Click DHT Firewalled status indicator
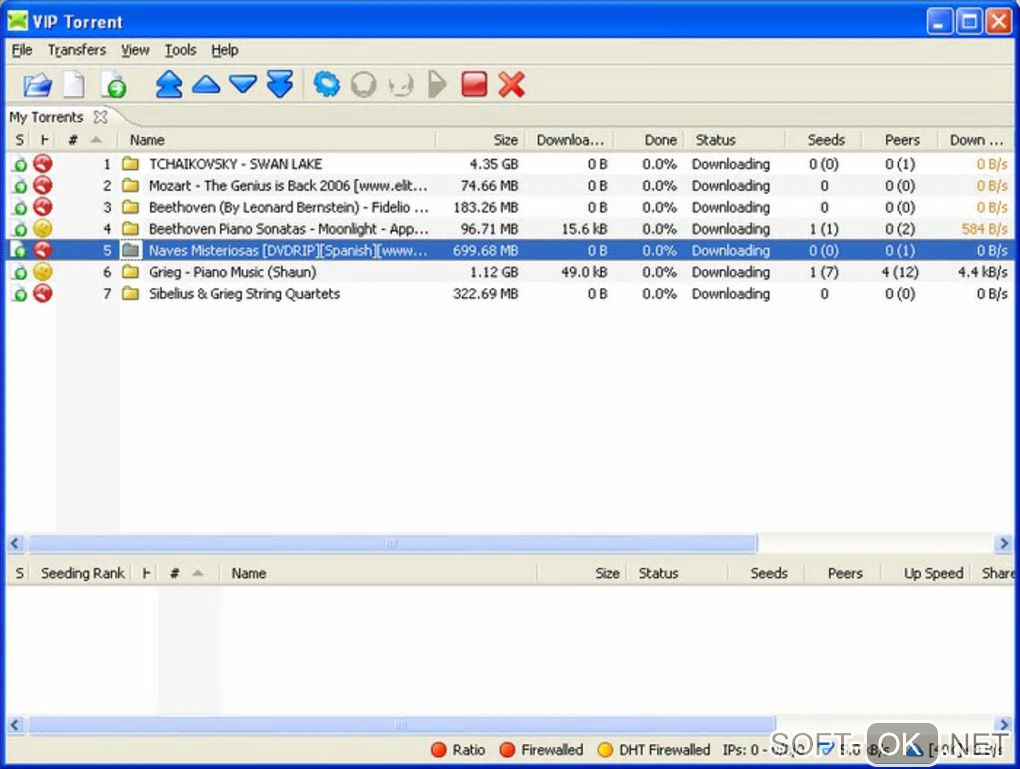1020x769 pixels. 654,749
